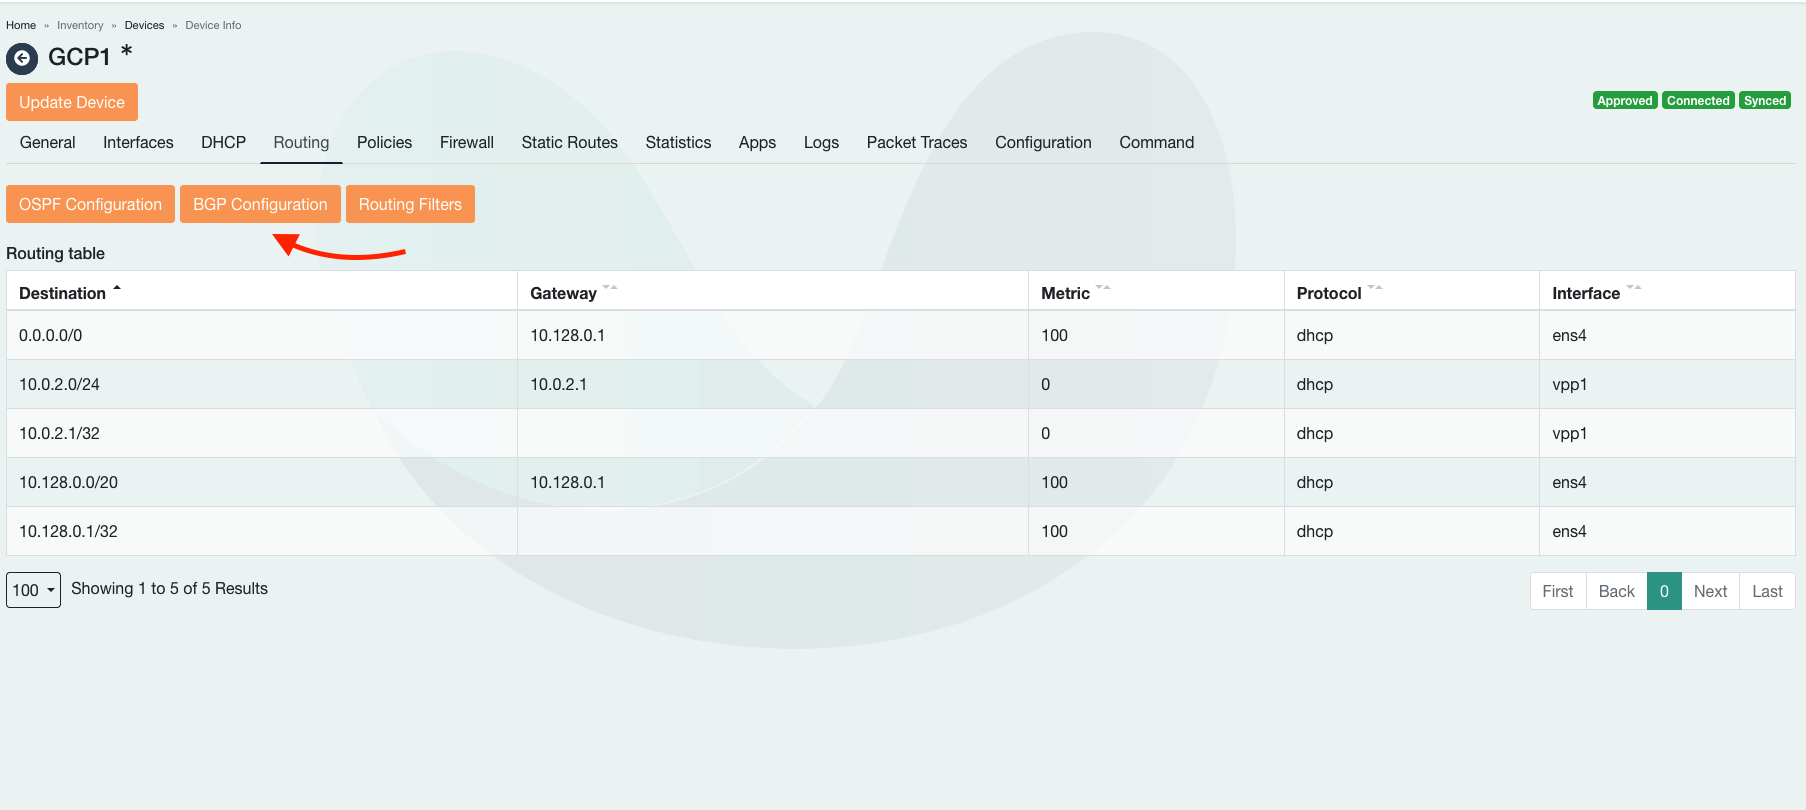This screenshot has height=810, width=1806.
Task: Jump to the Last page
Action: coord(1767,591)
